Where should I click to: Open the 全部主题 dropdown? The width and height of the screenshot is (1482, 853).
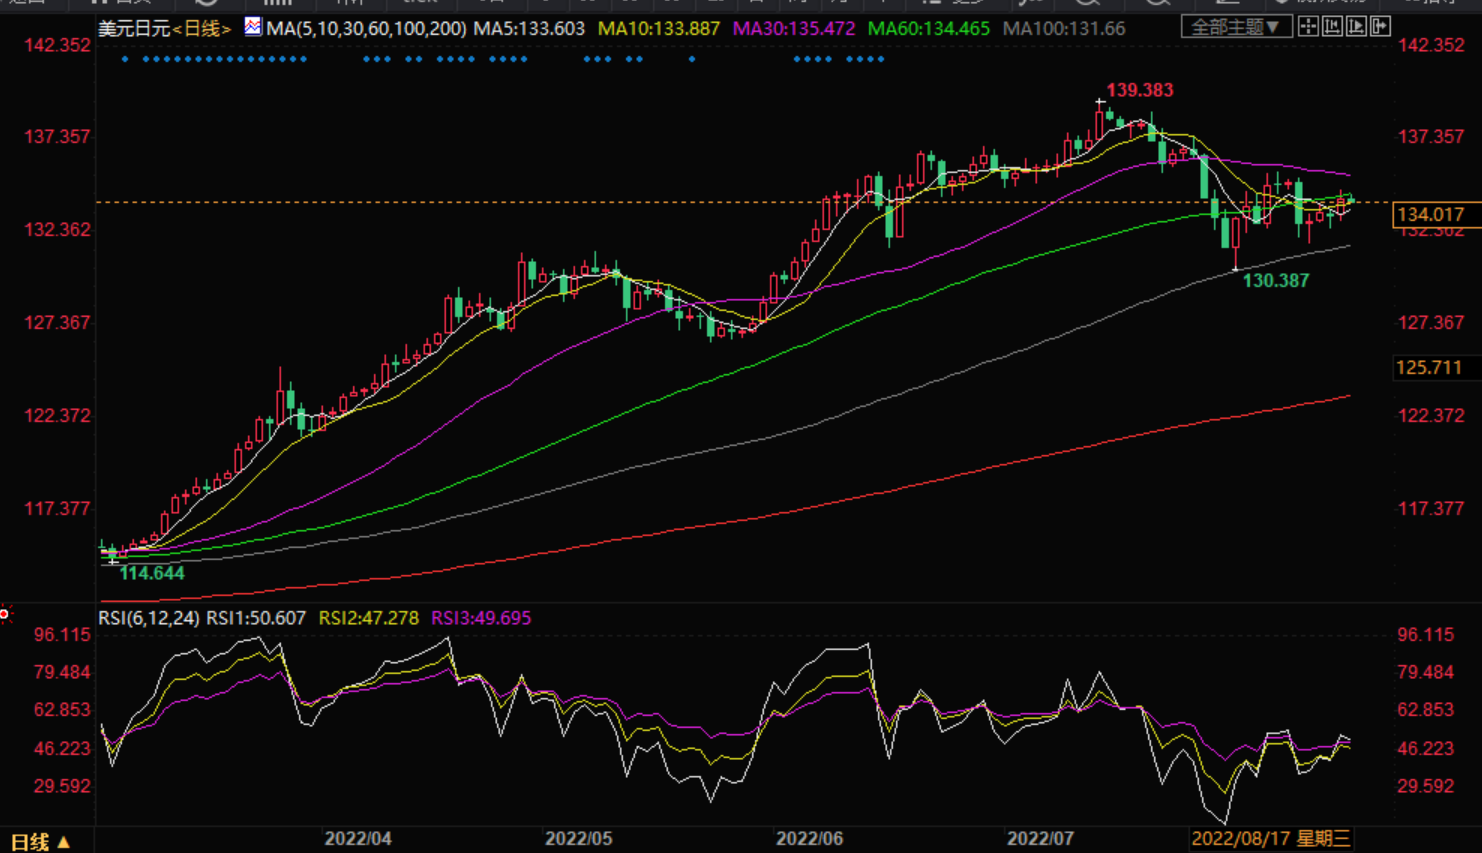[1235, 27]
